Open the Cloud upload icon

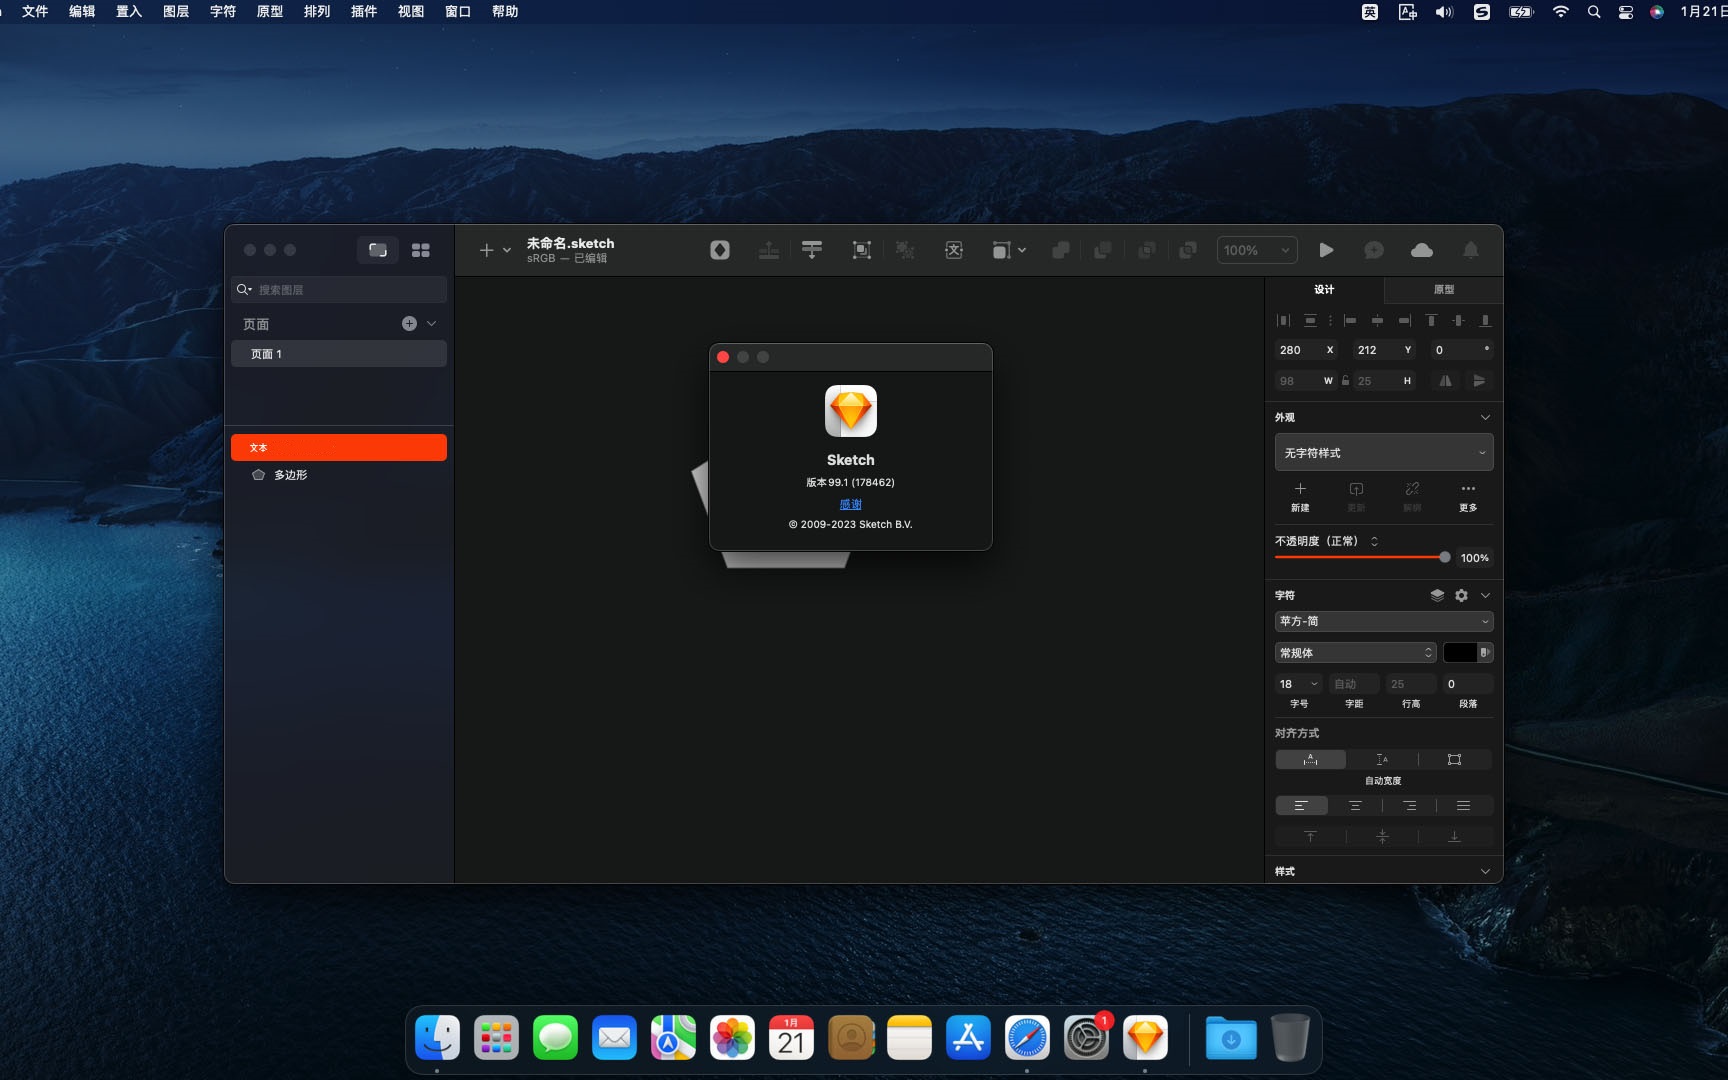click(x=1421, y=250)
